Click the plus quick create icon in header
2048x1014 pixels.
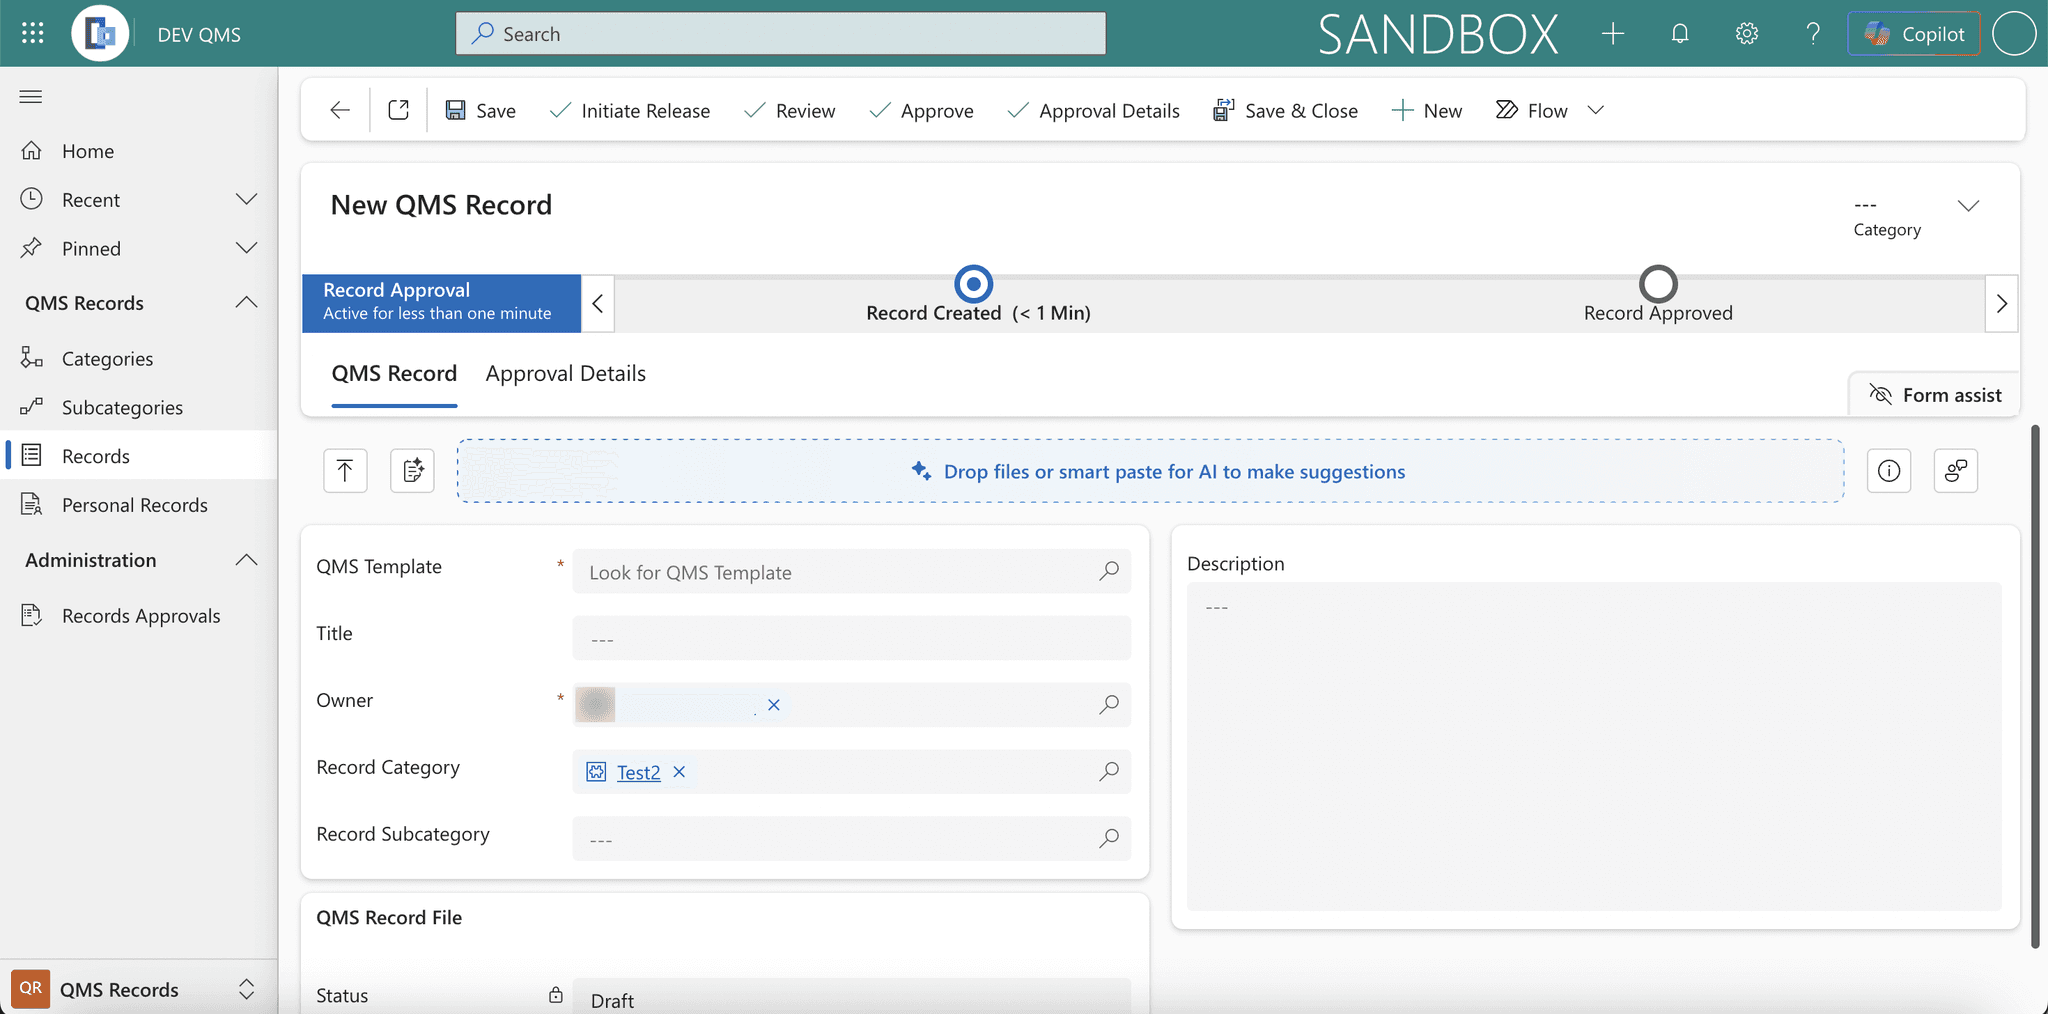pyautogui.click(x=1612, y=33)
